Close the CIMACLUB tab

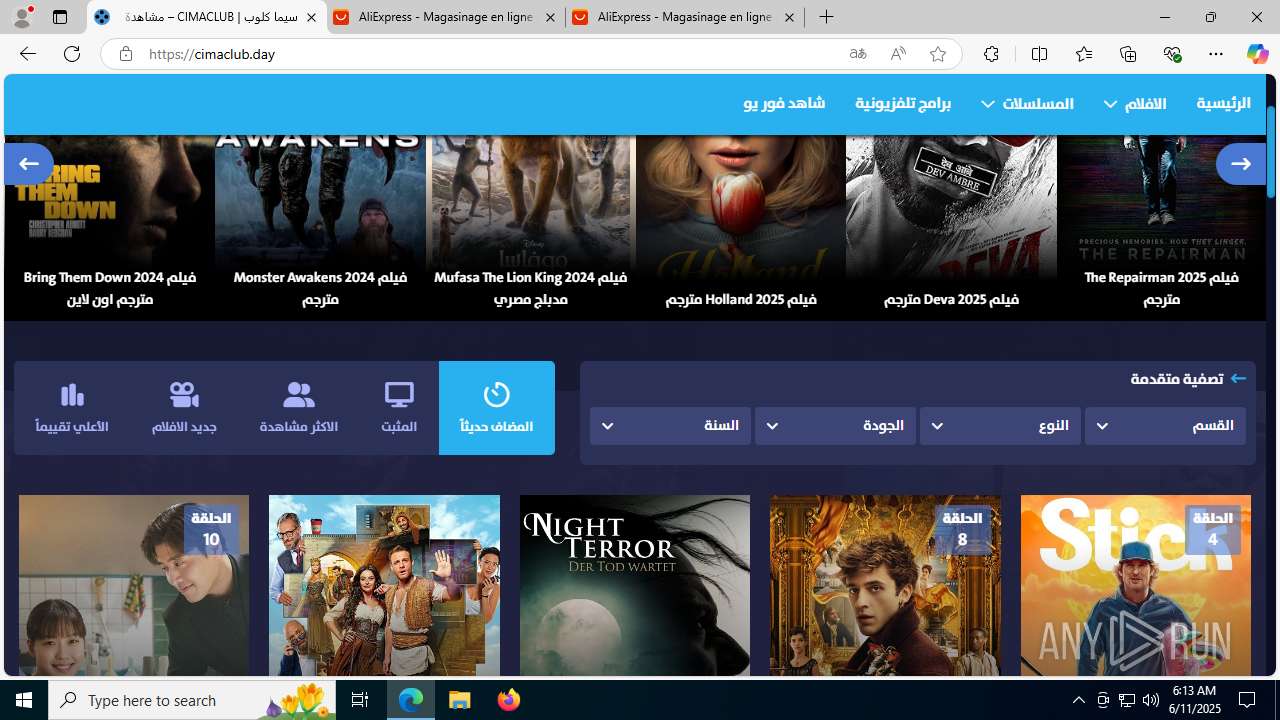click(x=311, y=18)
